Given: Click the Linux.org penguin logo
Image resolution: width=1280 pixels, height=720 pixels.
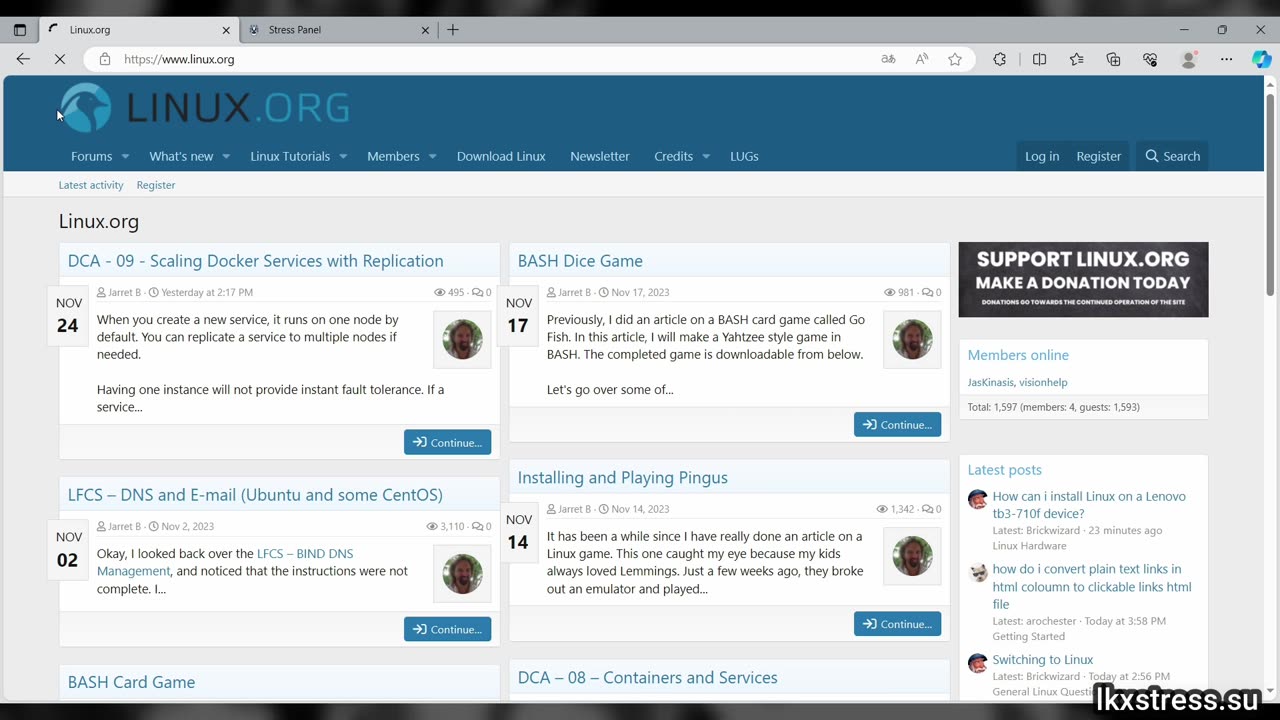Looking at the screenshot, I should (205, 108).
